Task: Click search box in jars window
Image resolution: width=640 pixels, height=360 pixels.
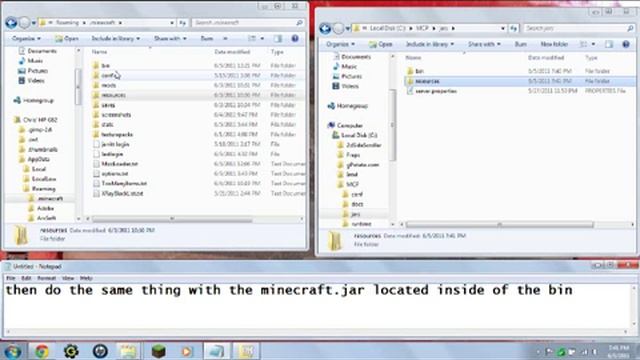Action: (x=579, y=28)
